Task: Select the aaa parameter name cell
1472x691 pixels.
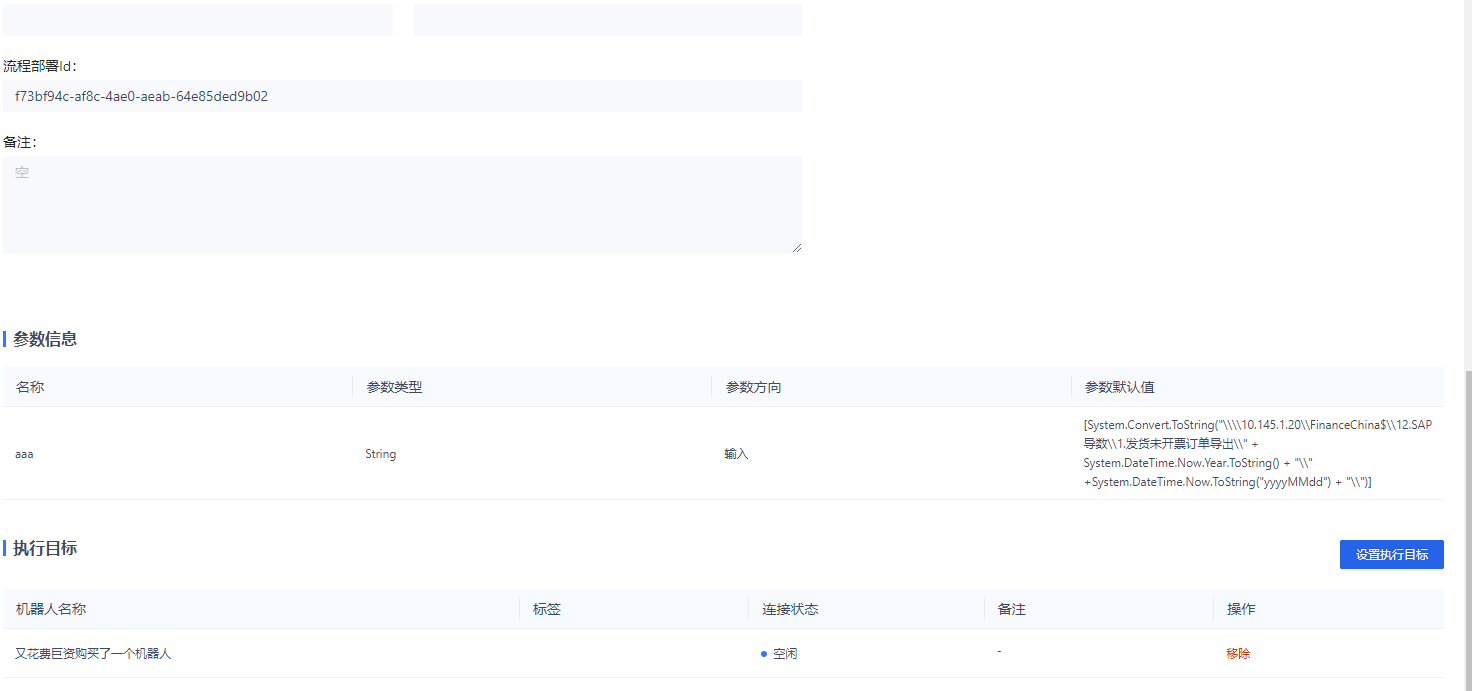Action: point(24,454)
